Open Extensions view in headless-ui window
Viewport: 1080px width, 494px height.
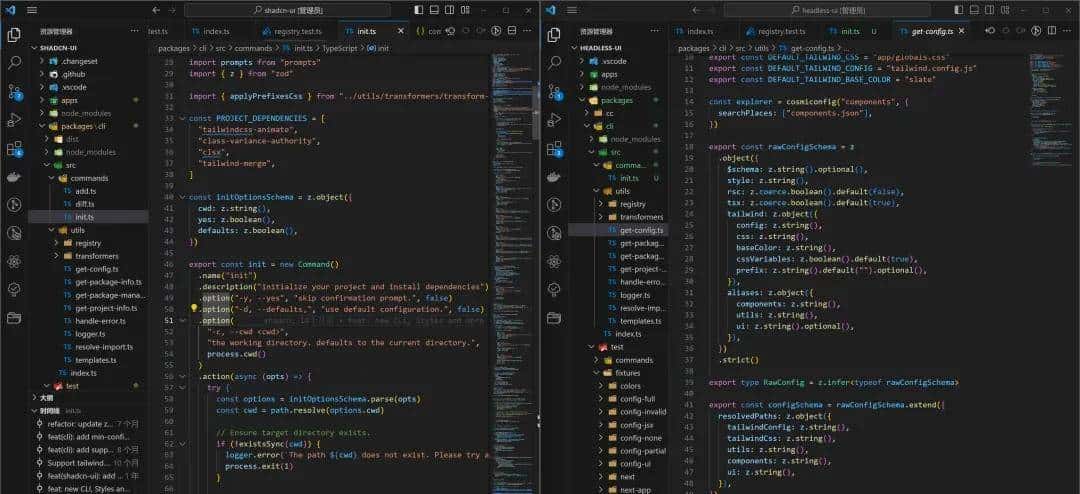point(554,148)
